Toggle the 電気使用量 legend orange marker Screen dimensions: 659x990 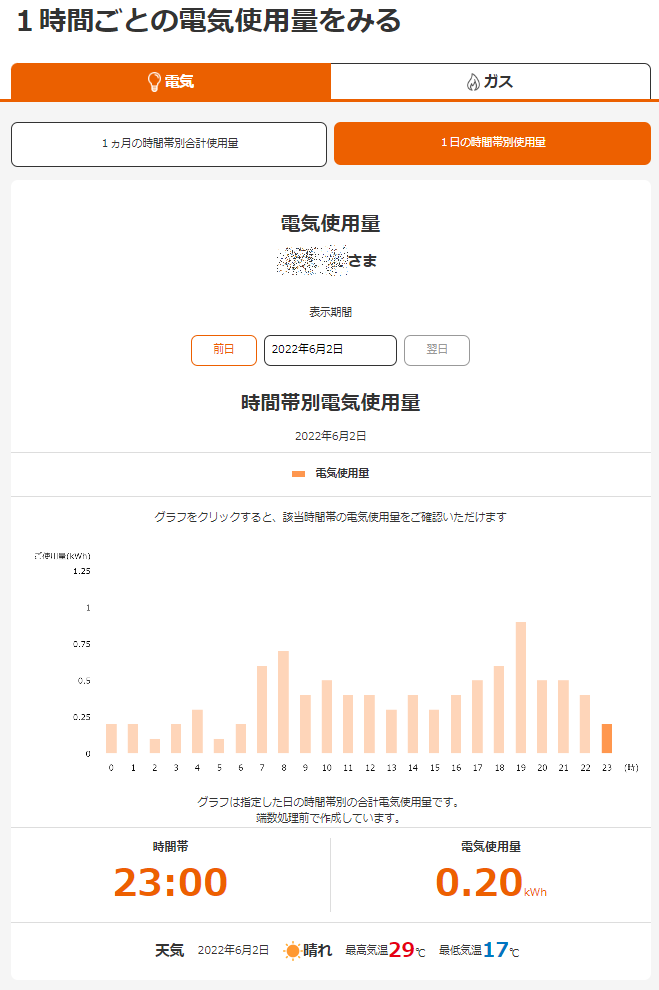click(298, 474)
